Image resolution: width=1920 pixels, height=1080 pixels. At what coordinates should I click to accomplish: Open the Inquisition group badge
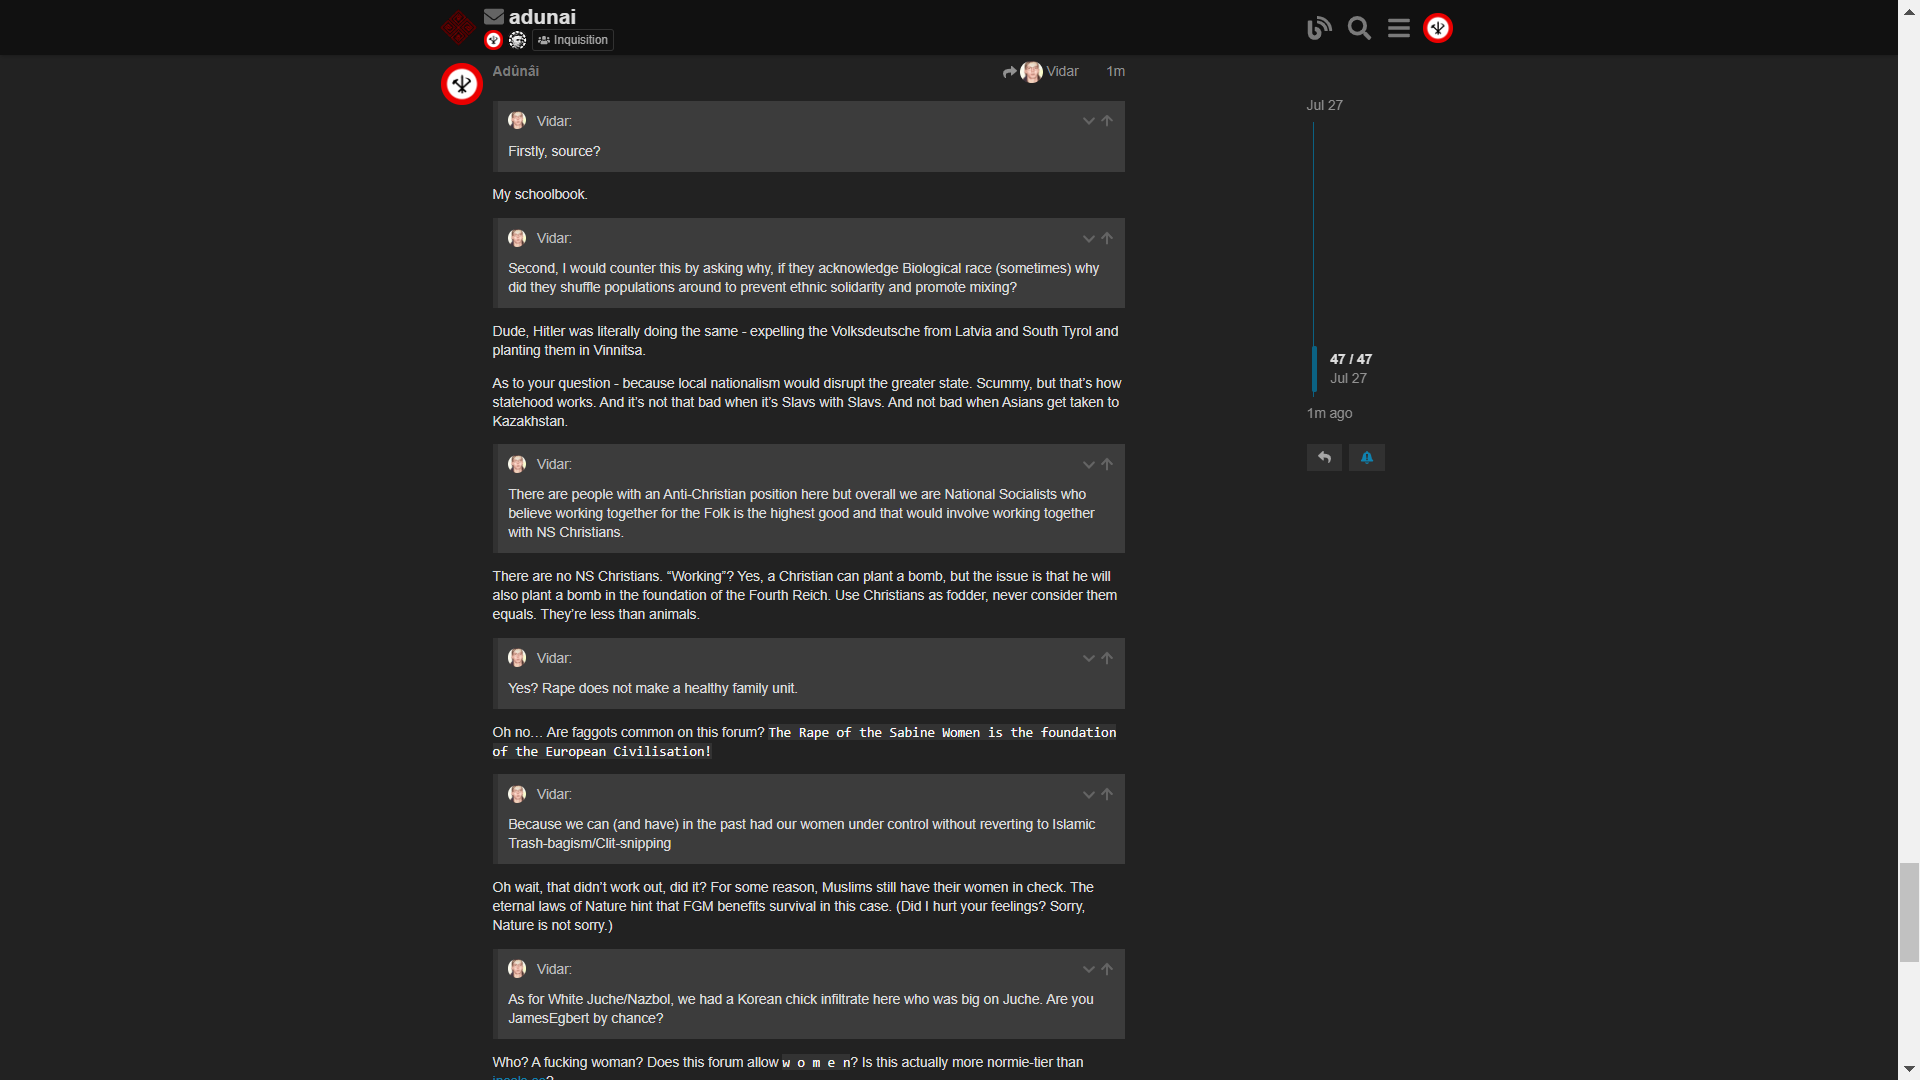pos(573,40)
